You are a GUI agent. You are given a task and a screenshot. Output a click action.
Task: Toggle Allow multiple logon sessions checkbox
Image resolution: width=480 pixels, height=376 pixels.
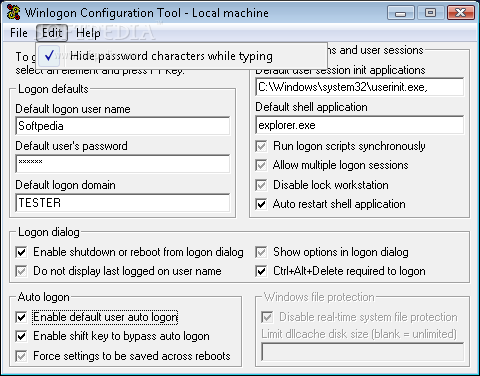point(261,165)
